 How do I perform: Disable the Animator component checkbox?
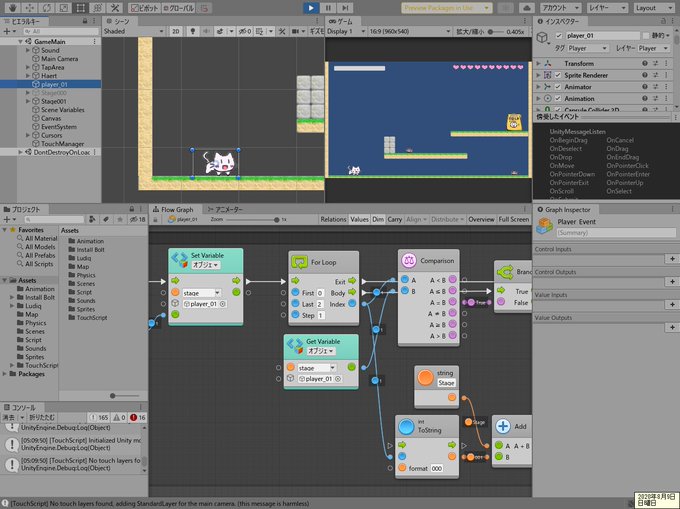558,87
